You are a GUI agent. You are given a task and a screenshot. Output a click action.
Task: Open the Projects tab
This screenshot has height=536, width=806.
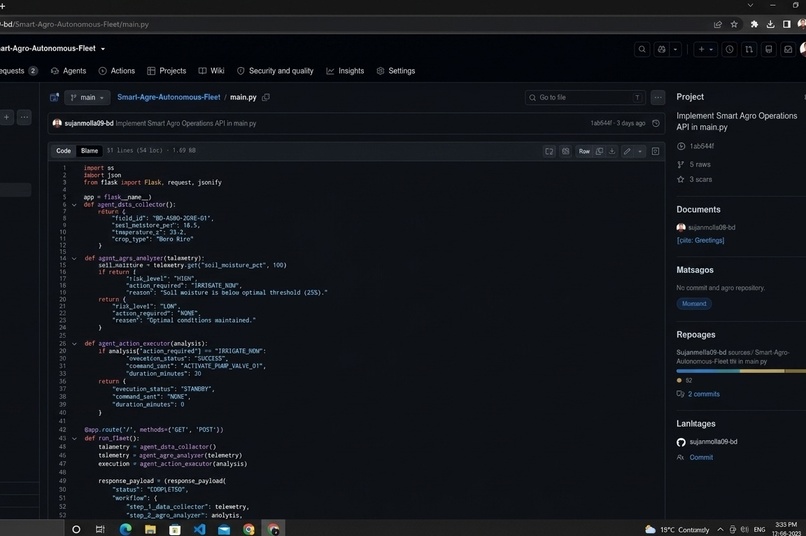pyautogui.click(x=167, y=71)
